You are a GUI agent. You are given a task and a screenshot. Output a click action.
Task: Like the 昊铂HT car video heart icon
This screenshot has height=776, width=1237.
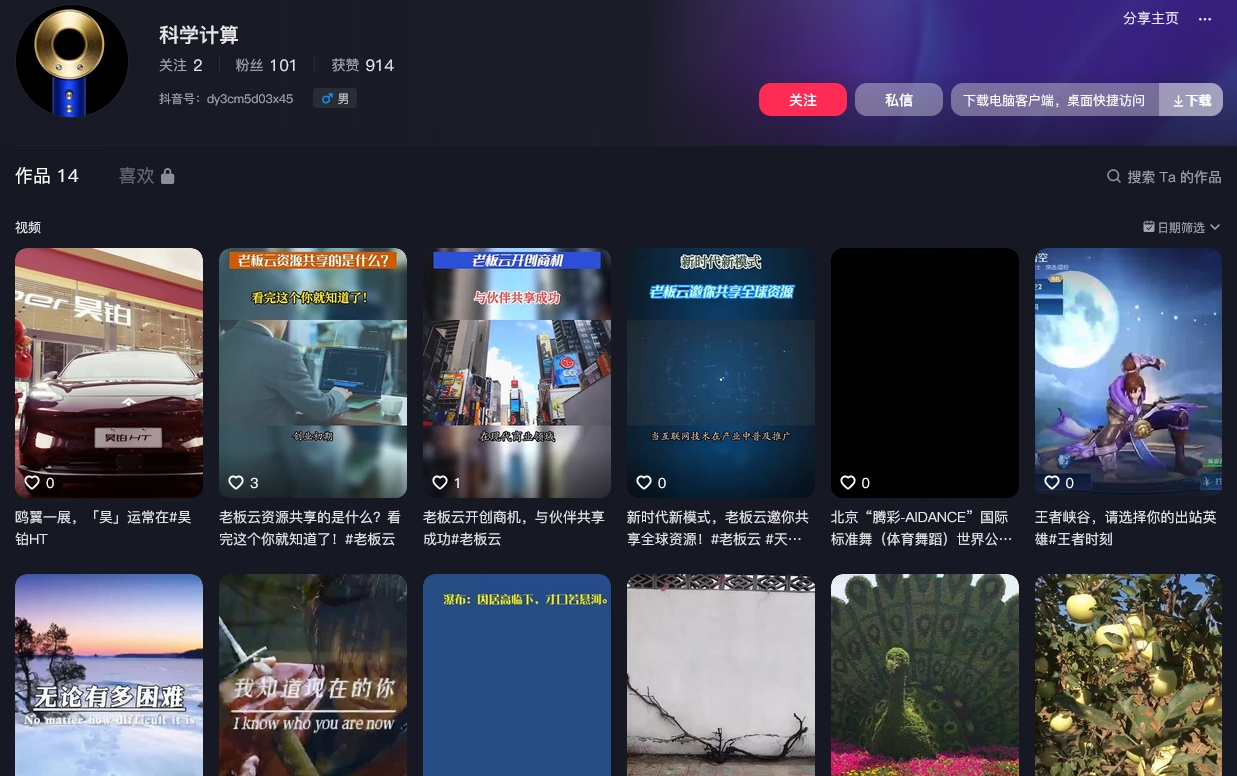32,482
